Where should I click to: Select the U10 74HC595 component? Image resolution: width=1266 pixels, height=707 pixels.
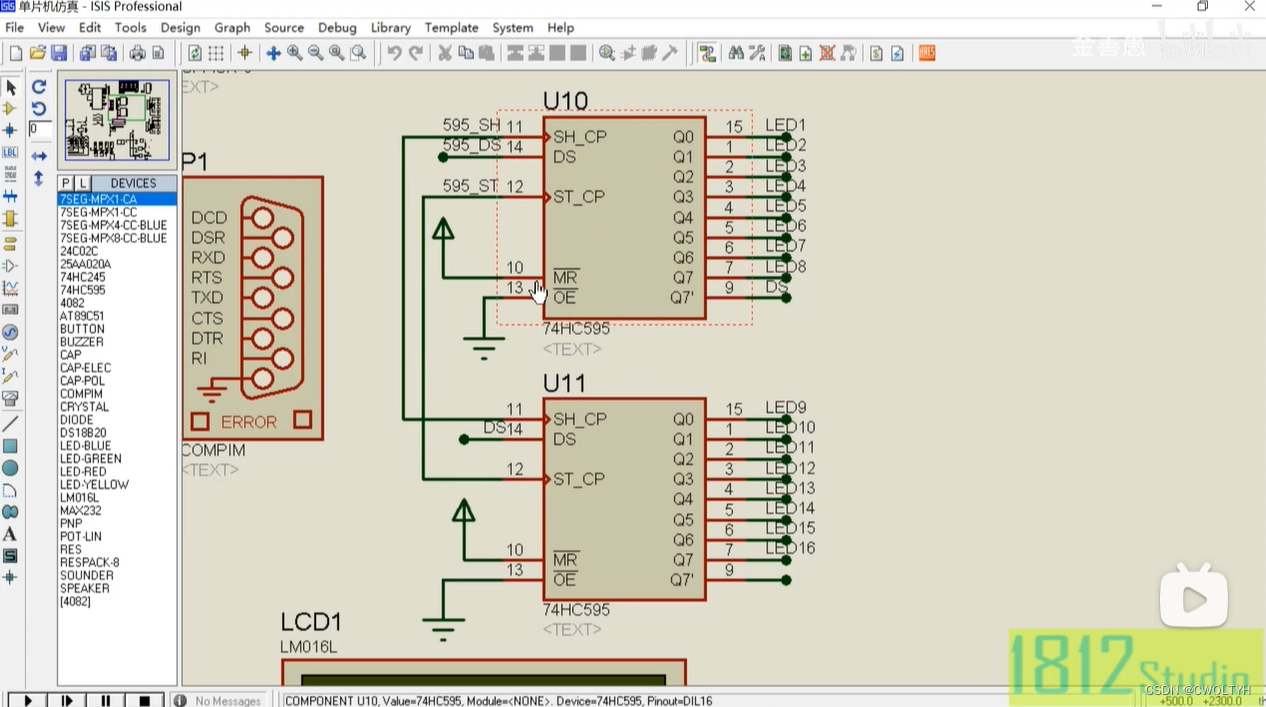click(624, 218)
